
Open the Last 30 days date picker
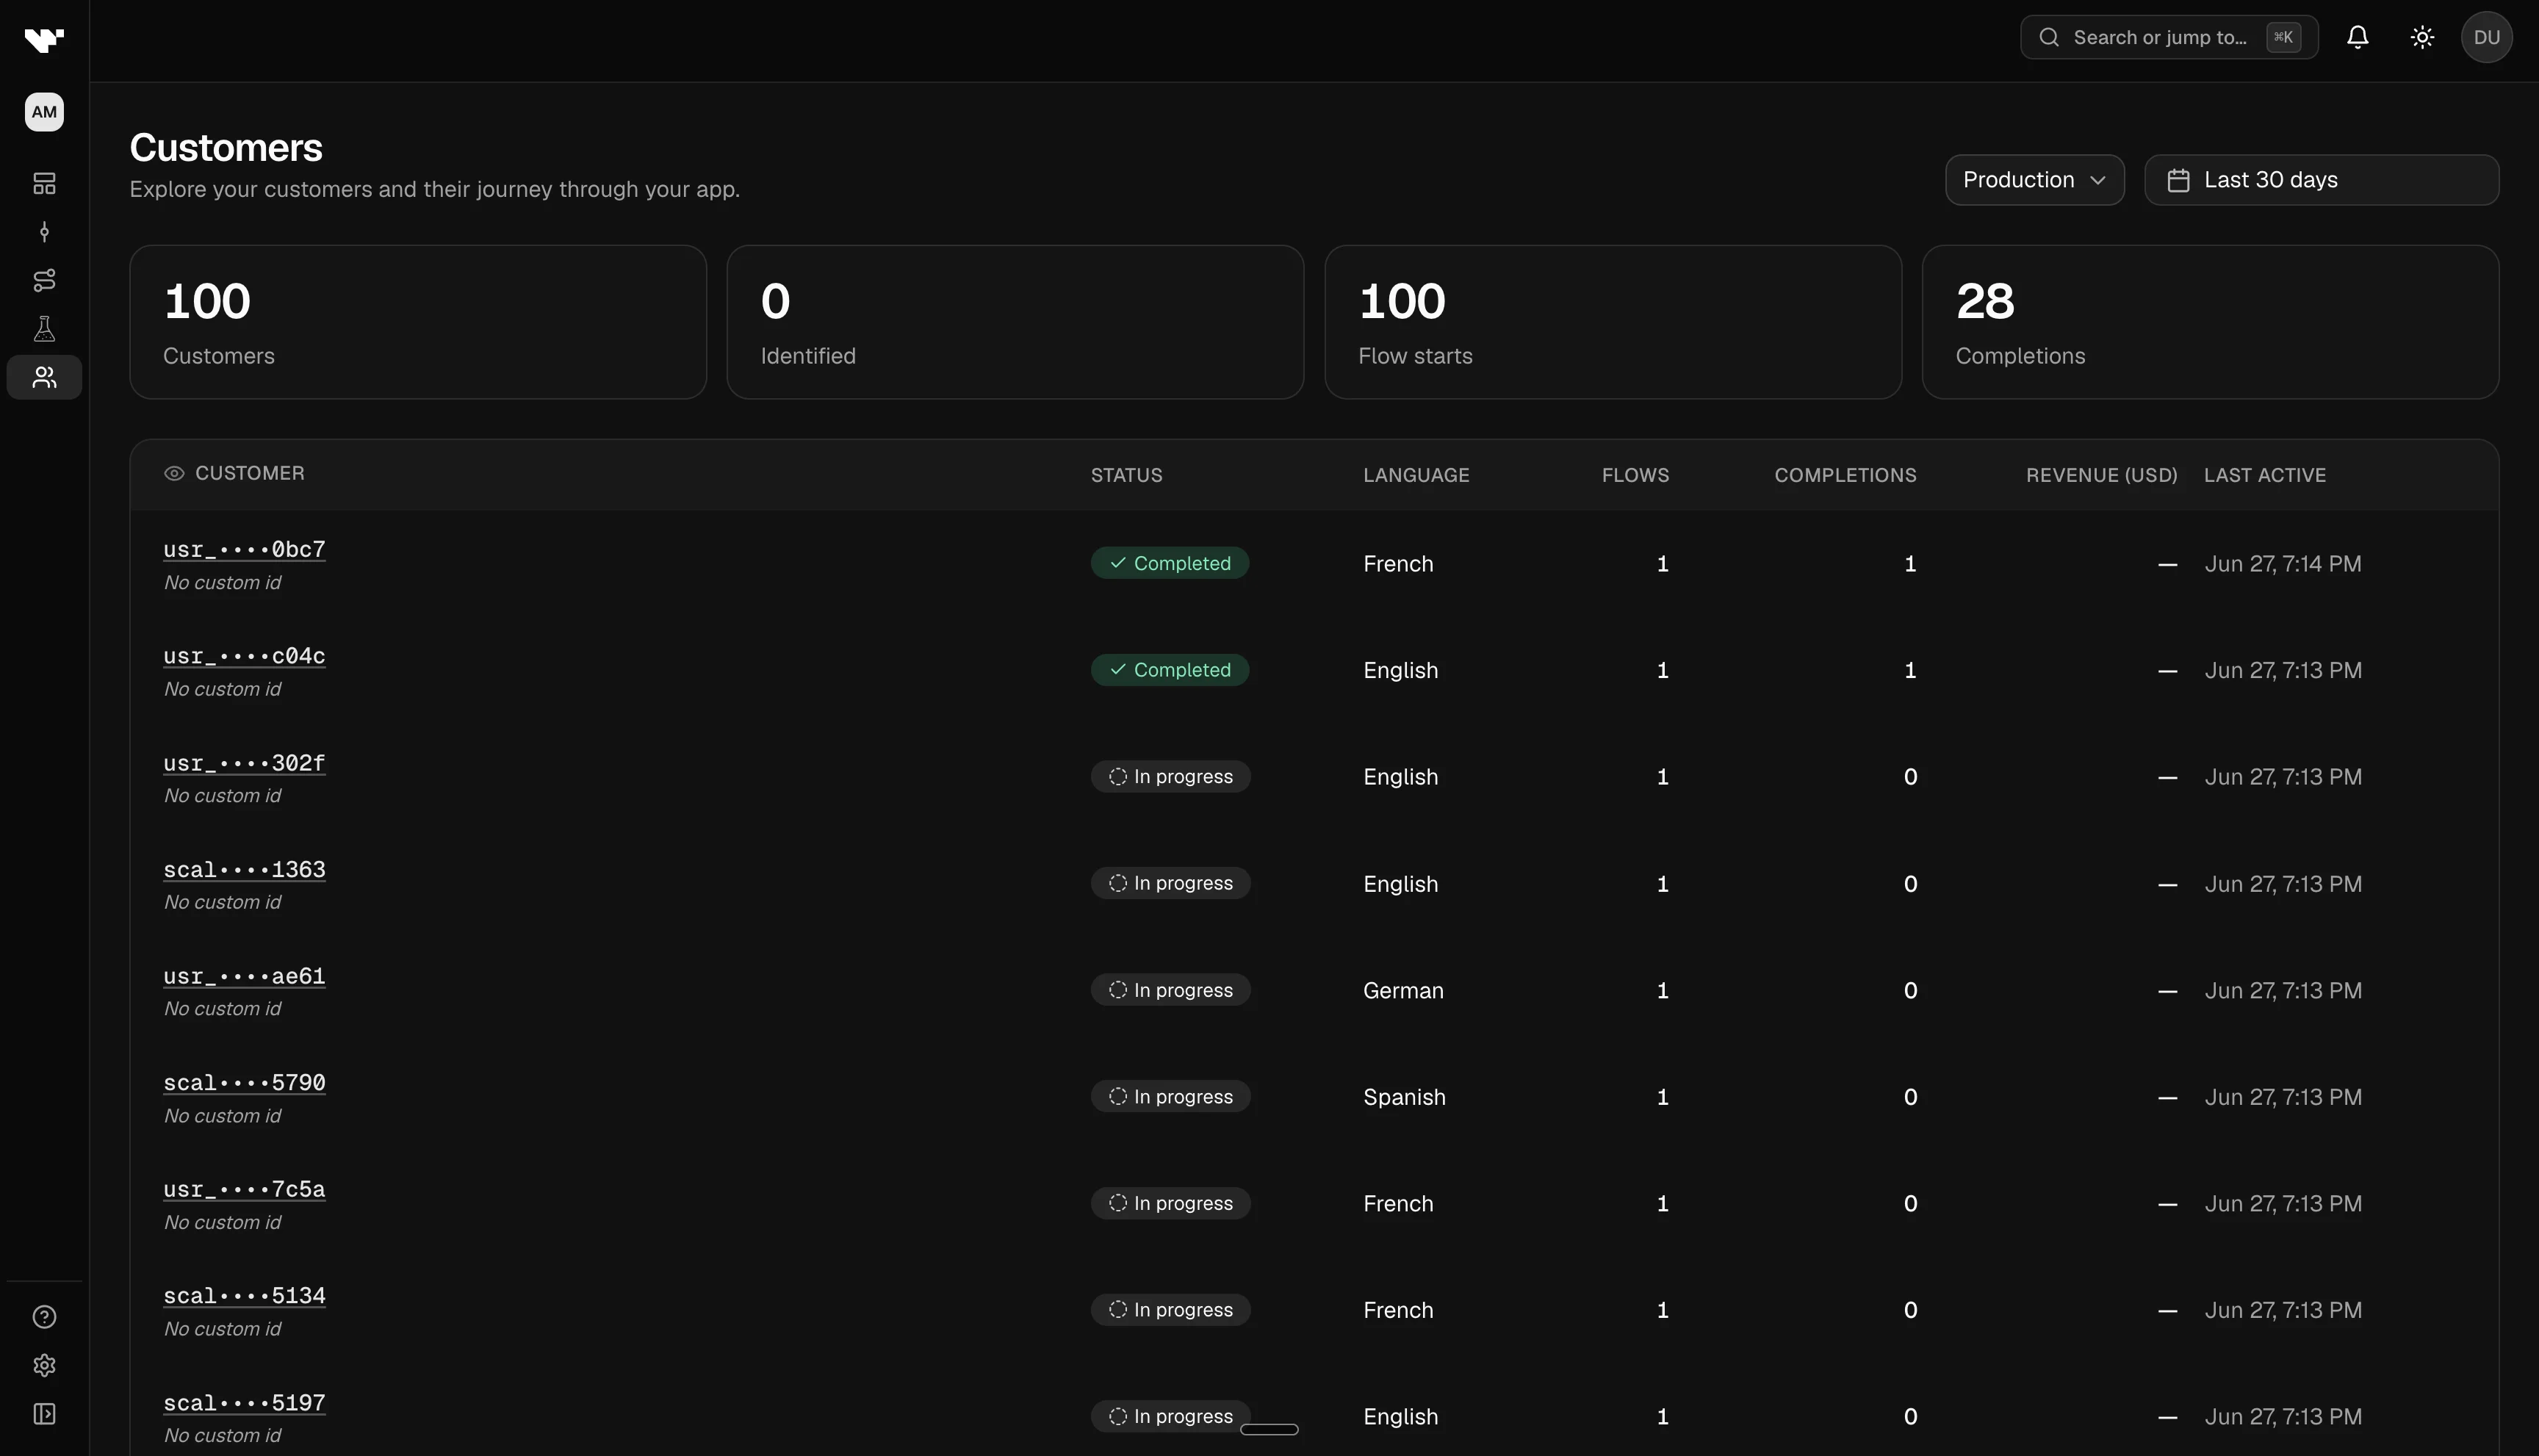pyautogui.click(x=2321, y=180)
